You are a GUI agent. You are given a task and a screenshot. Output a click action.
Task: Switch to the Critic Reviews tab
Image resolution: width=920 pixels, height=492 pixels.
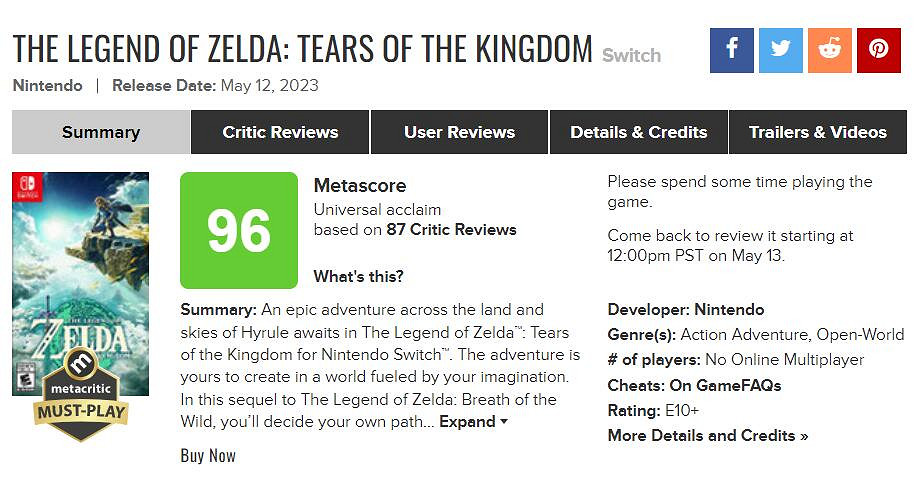pyautogui.click(x=280, y=132)
